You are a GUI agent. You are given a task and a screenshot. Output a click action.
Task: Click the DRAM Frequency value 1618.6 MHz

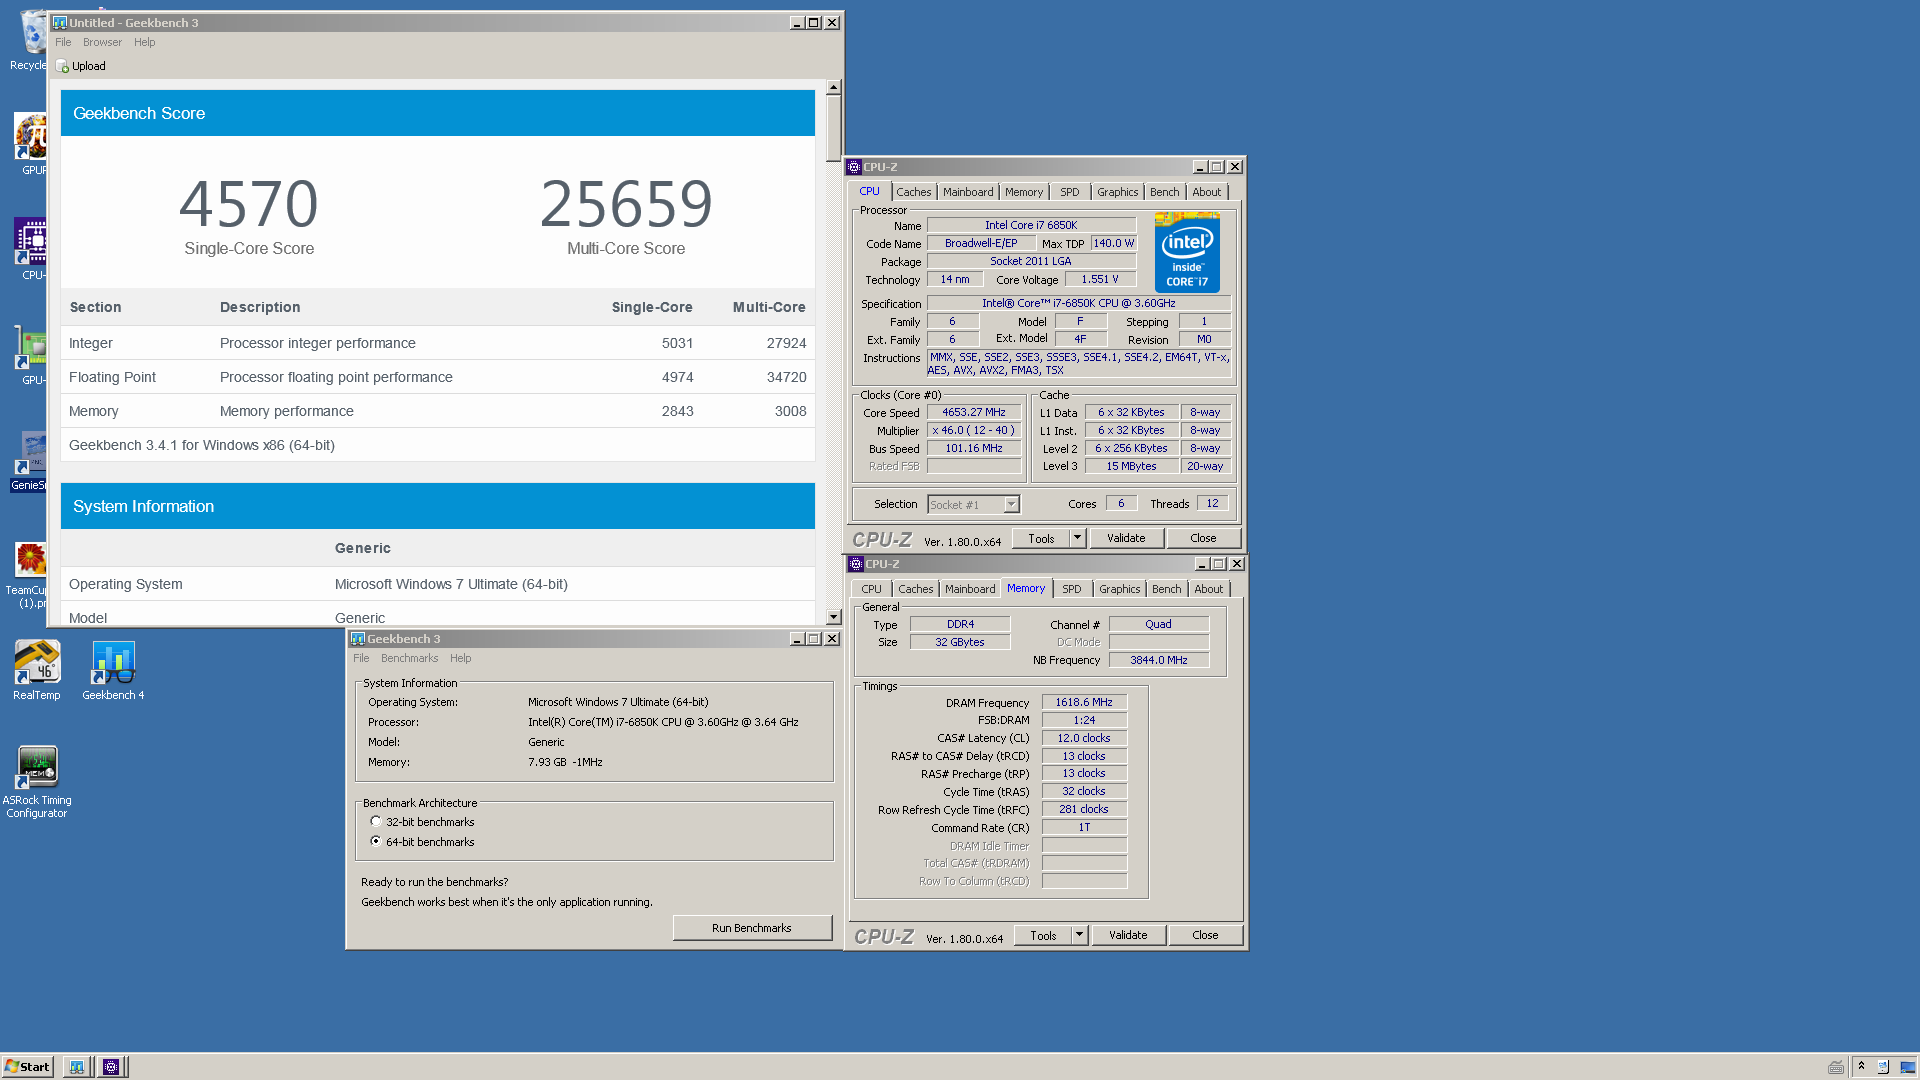pyautogui.click(x=1084, y=702)
